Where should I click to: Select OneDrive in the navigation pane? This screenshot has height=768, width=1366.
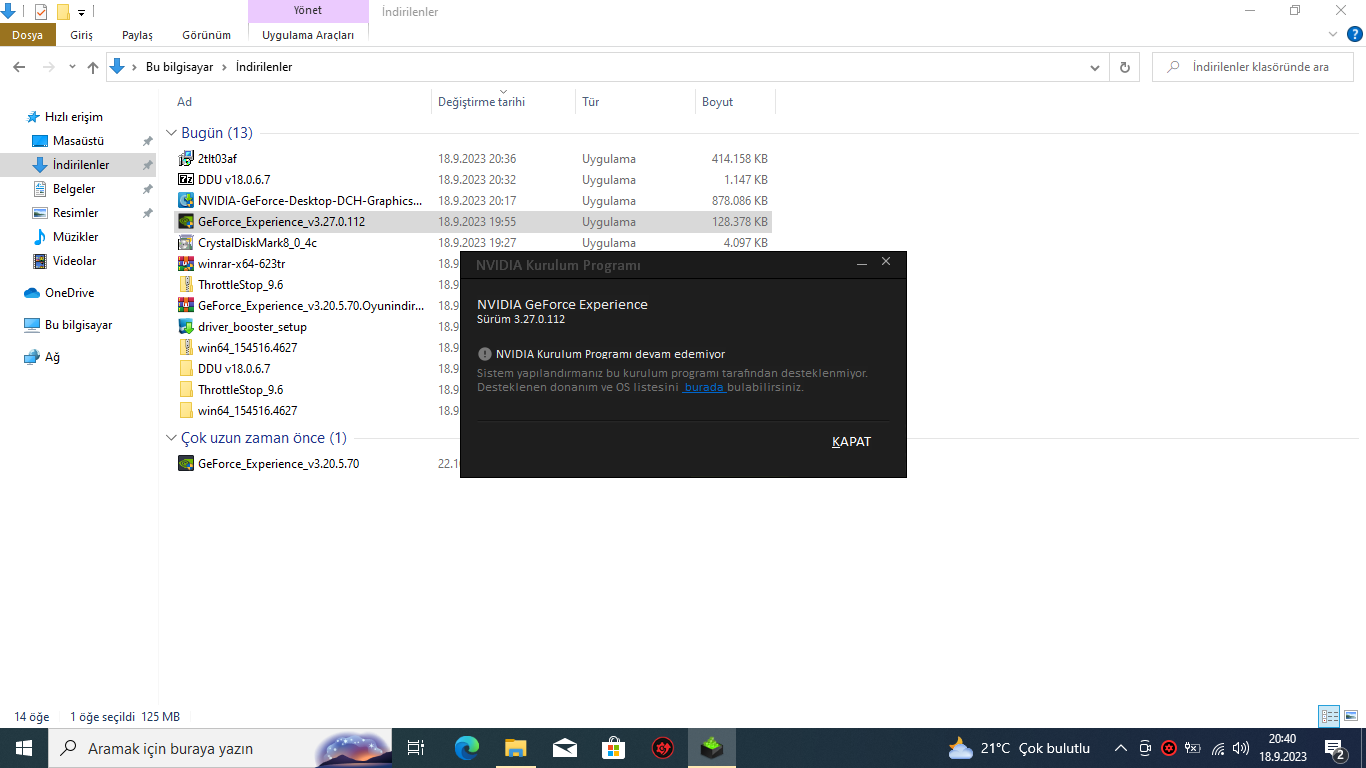(x=69, y=293)
